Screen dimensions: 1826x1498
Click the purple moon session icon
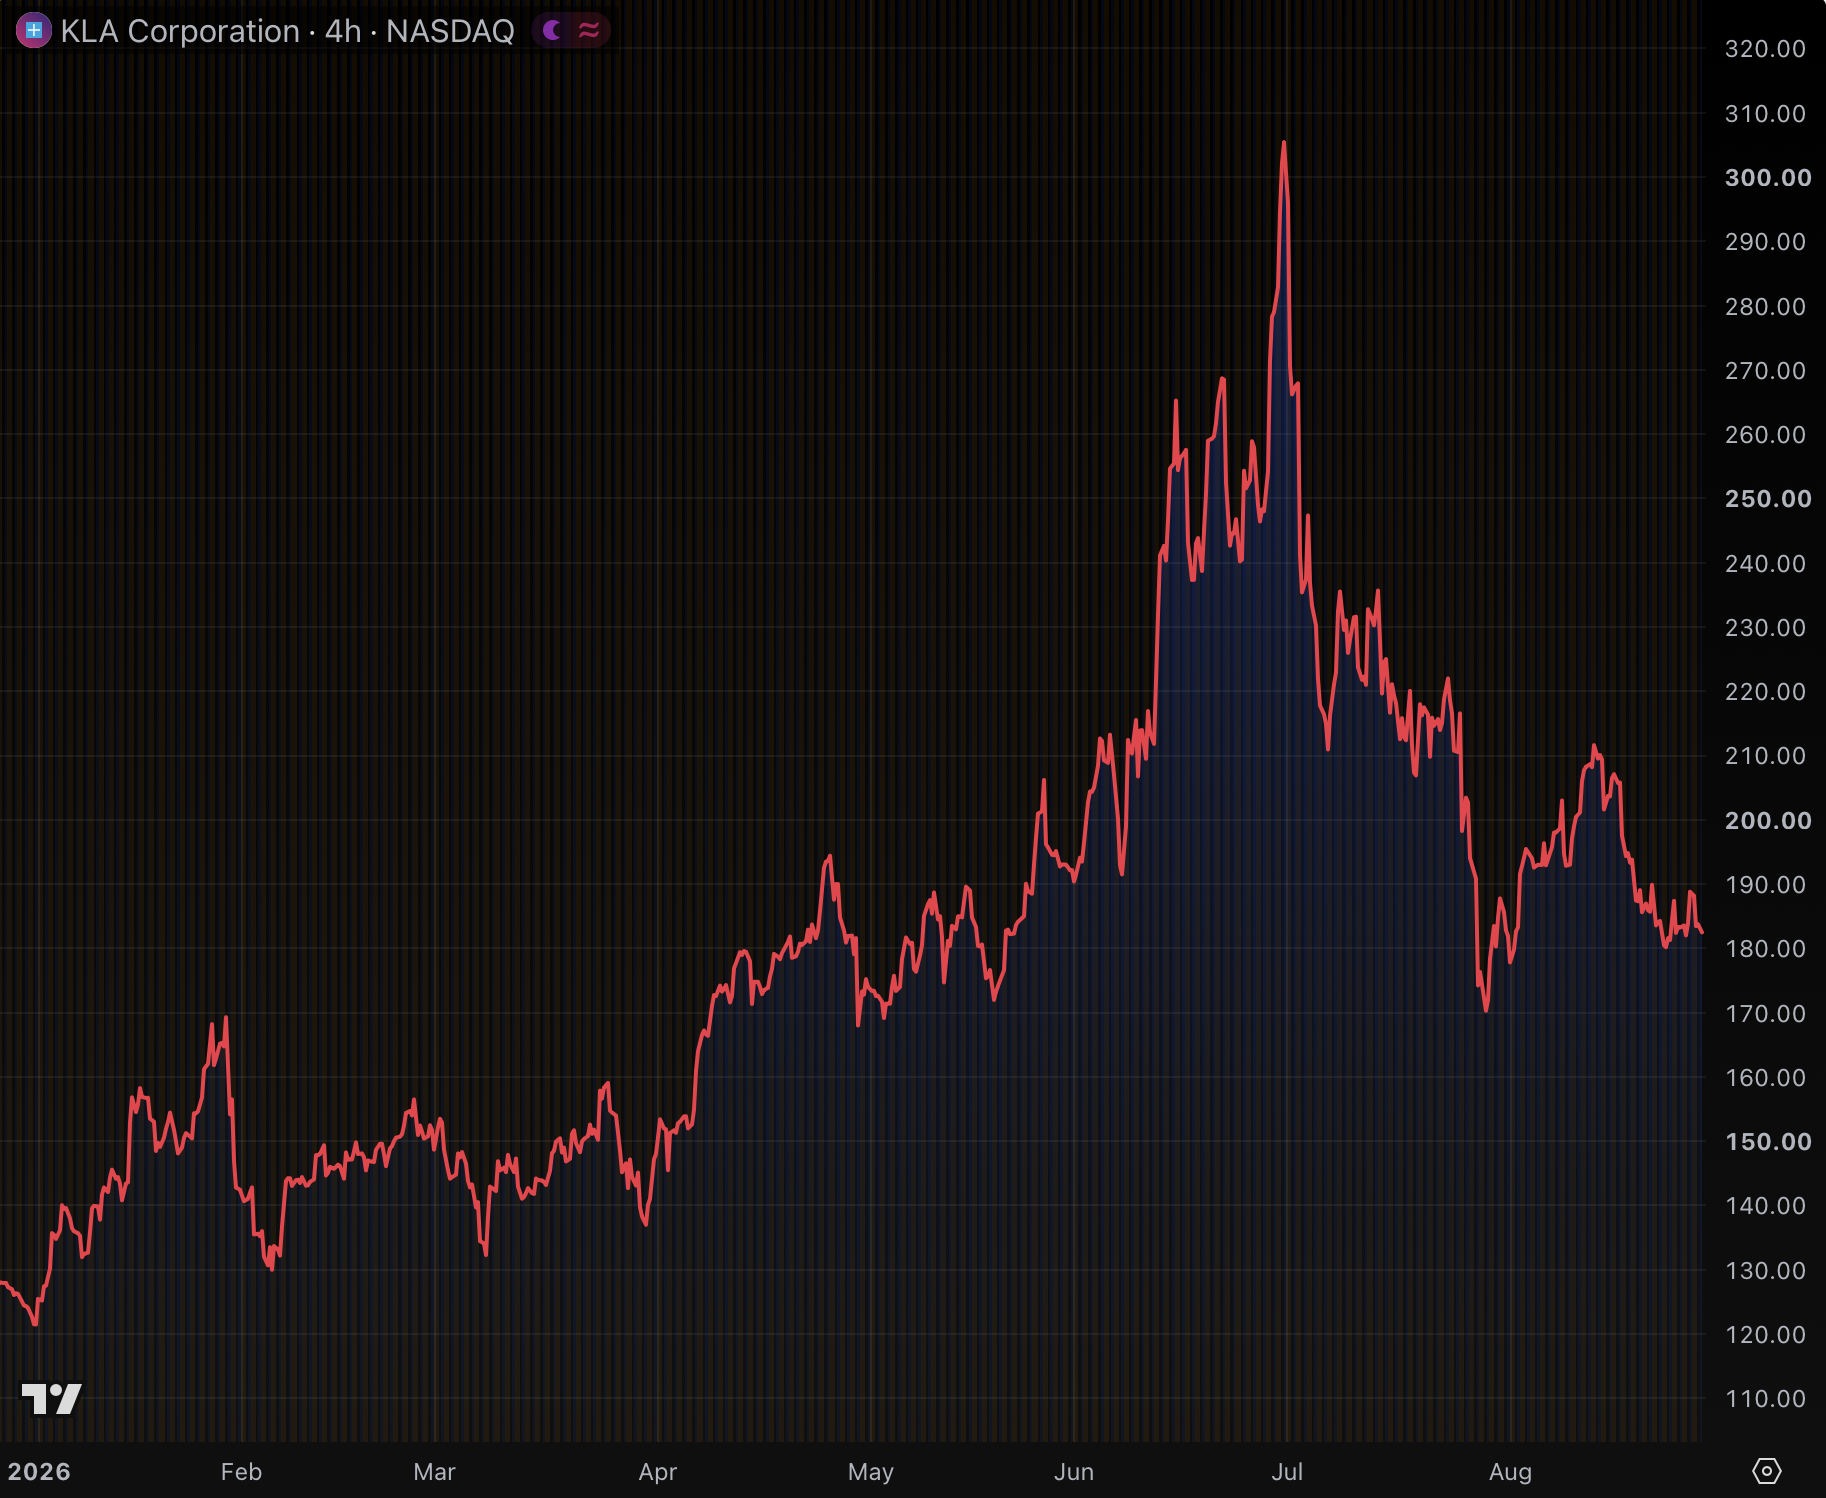click(552, 31)
